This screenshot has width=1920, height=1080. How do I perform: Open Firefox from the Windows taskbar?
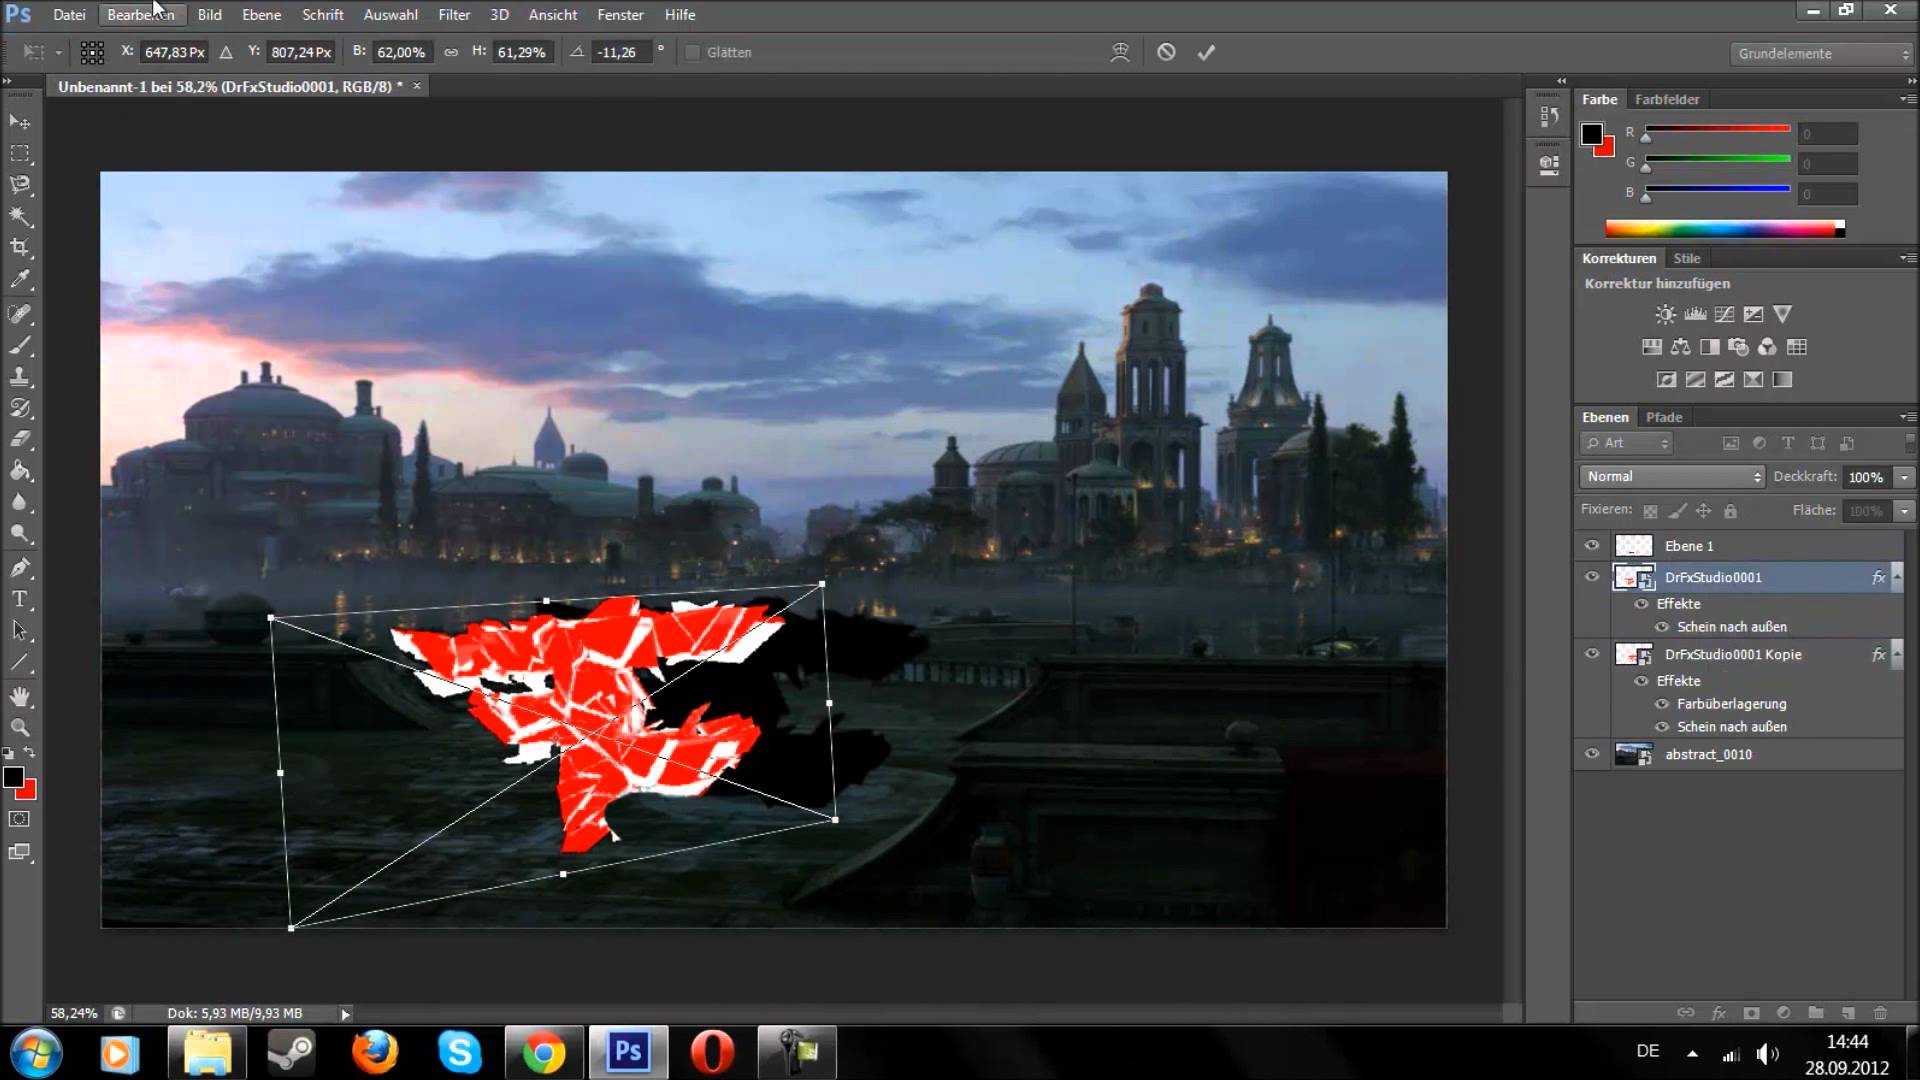pyautogui.click(x=375, y=1052)
